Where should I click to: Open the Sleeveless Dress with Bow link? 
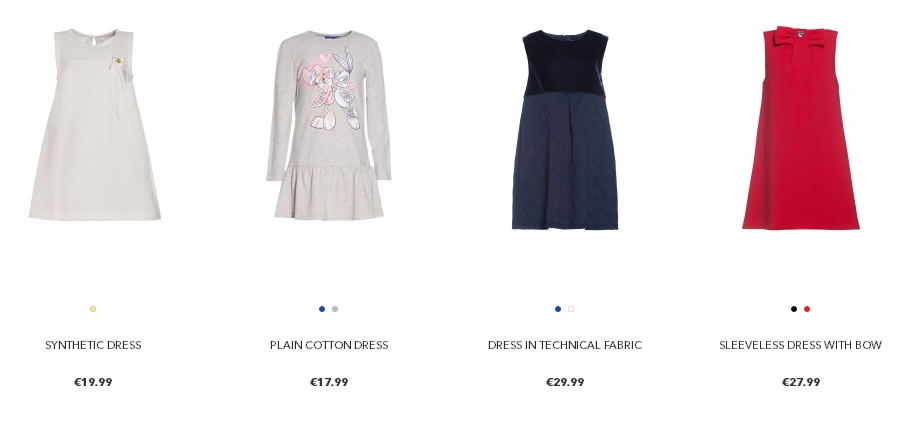tap(801, 345)
